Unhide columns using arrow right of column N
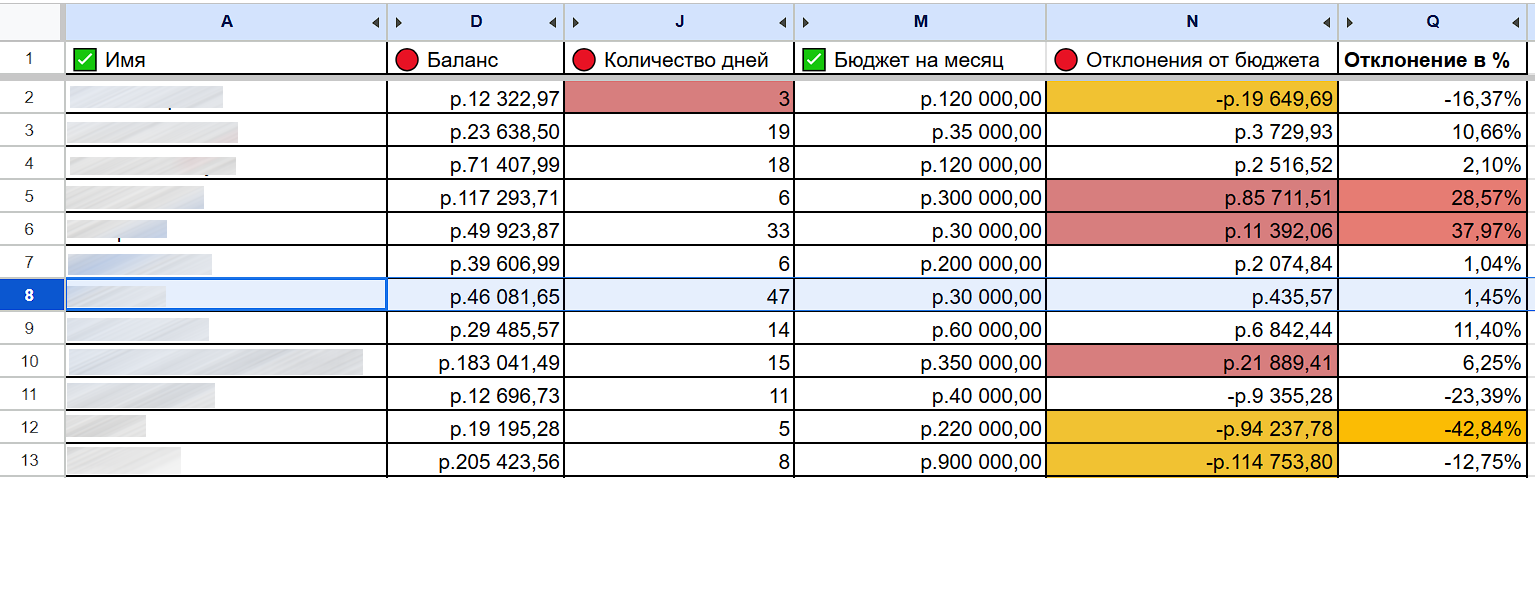 tap(1327, 22)
